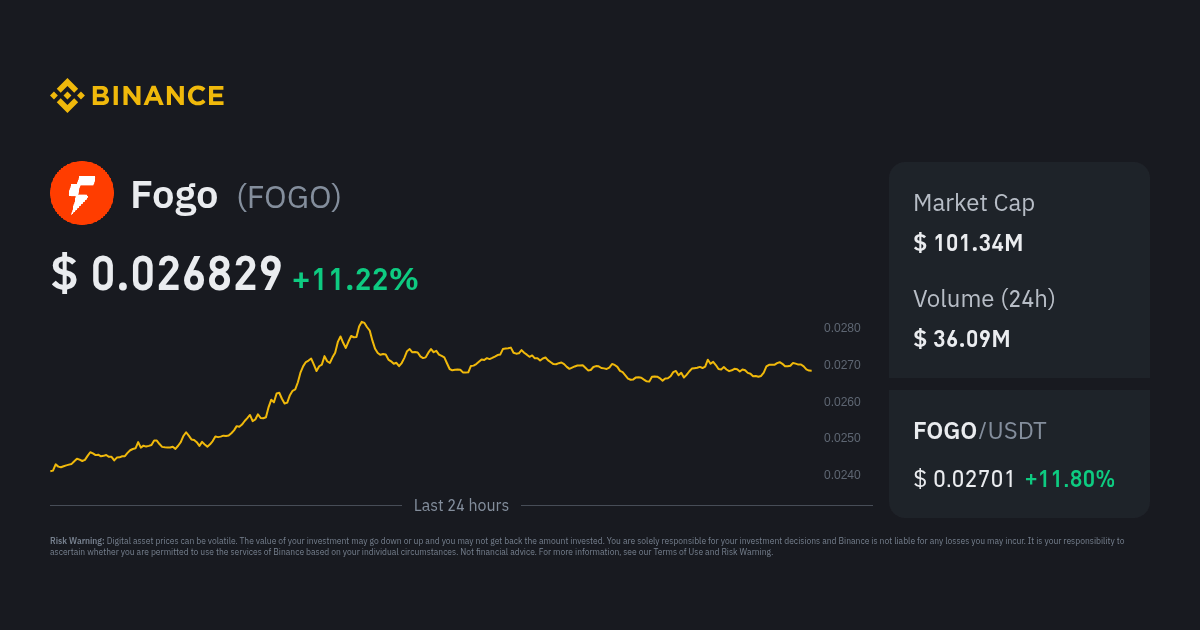Click the +11.80% pair change
Screen dimensions: 1200x630
click(1069, 479)
